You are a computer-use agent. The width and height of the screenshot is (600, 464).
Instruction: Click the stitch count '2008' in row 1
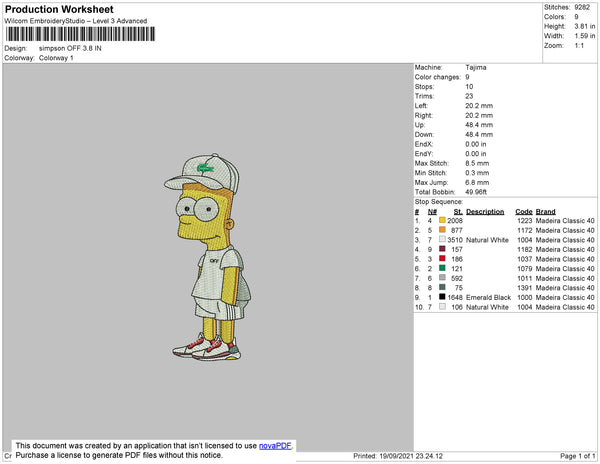tap(455, 221)
